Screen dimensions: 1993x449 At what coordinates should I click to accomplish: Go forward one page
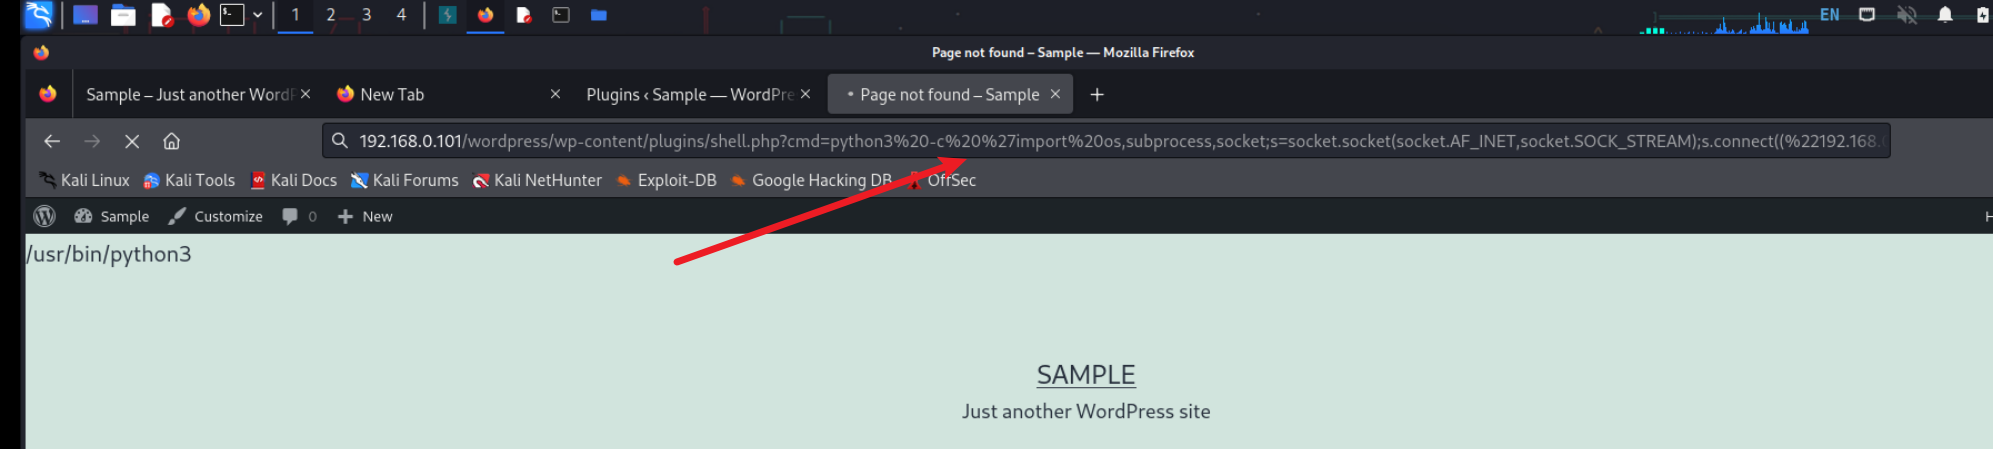pyautogui.click(x=92, y=141)
